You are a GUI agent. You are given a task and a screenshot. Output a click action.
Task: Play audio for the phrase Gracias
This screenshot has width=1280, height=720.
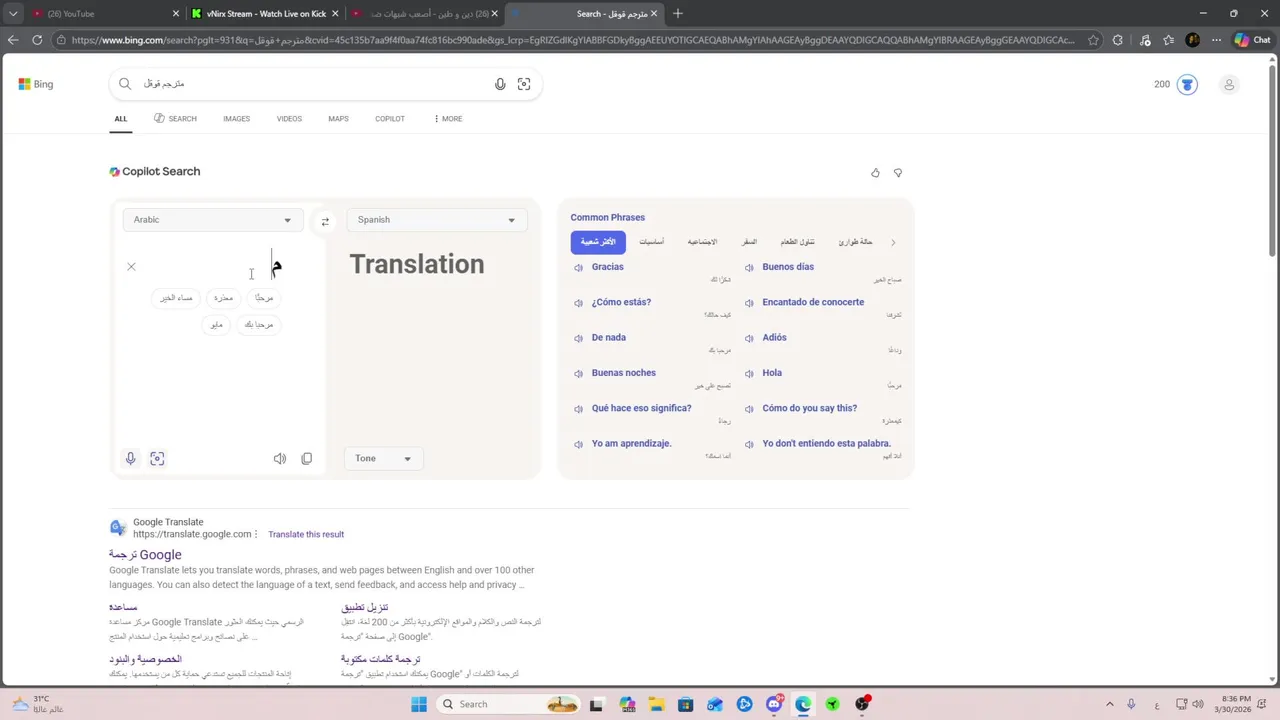pyautogui.click(x=578, y=268)
